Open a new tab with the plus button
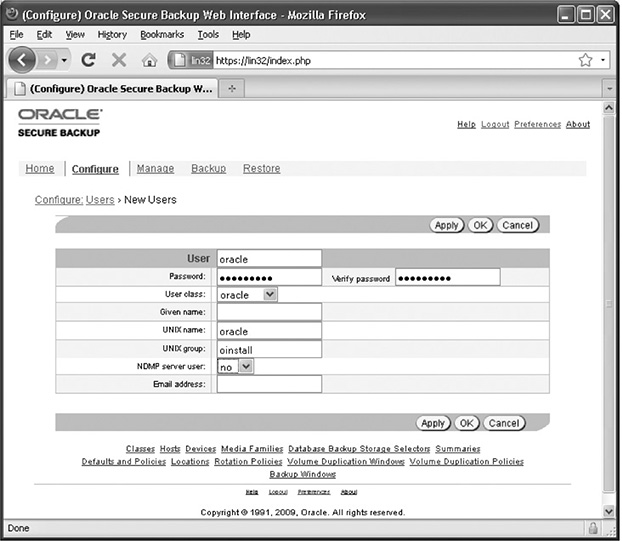This screenshot has height=541, width=622. (232, 88)
